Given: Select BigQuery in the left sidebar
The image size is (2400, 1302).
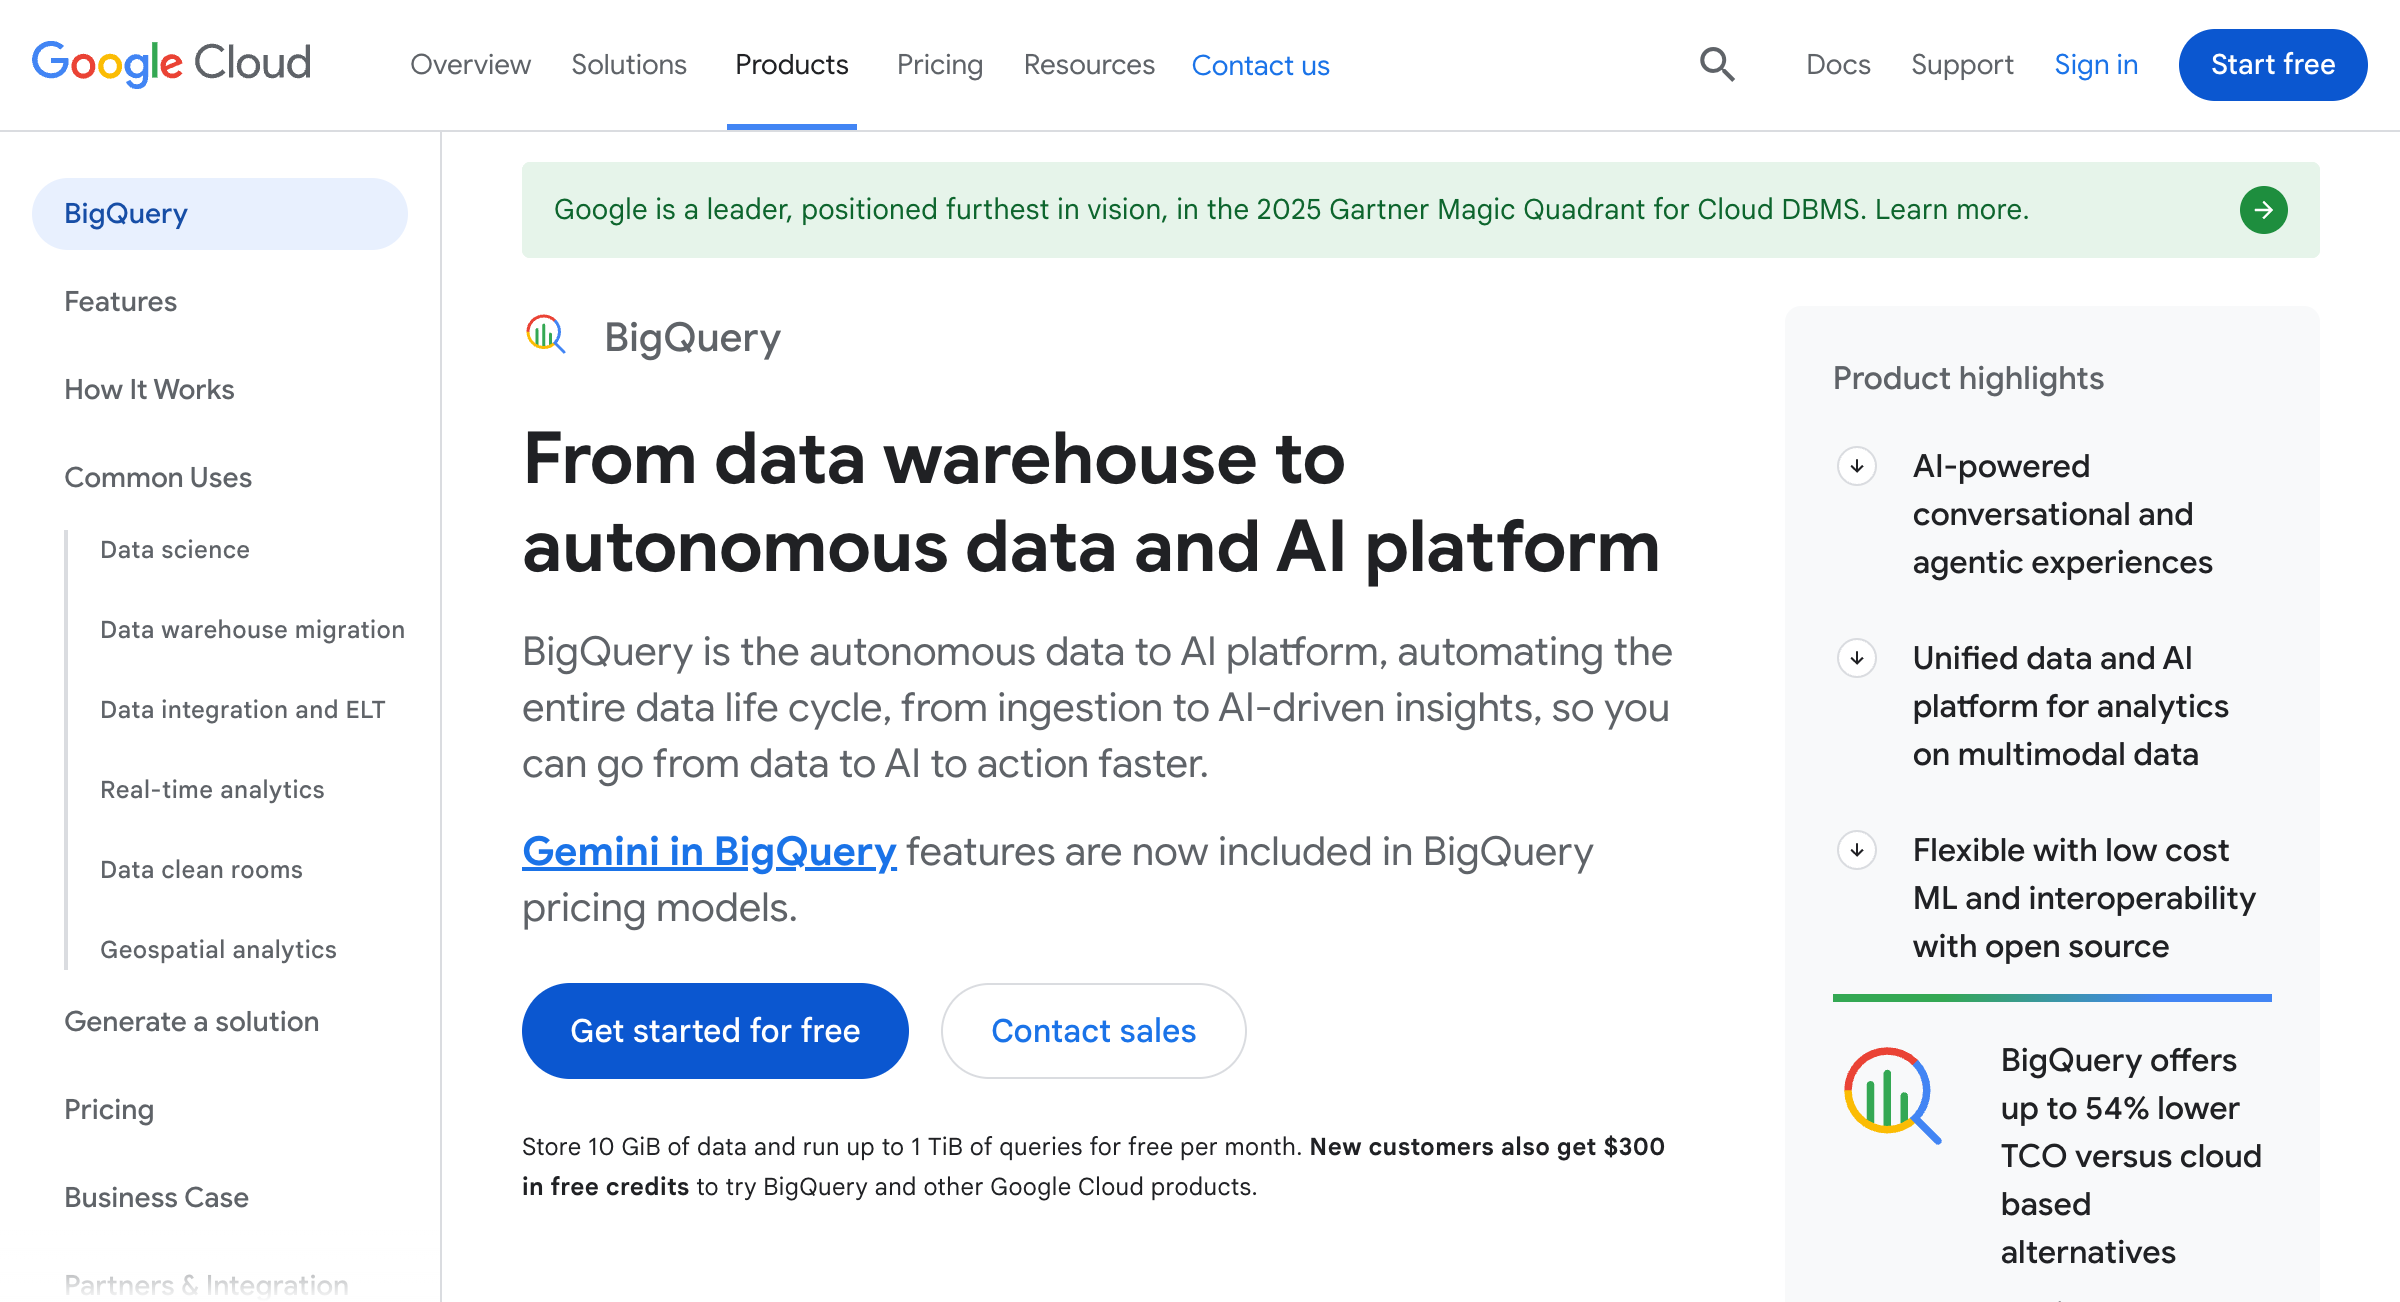Looking at the screenshot, I should pos(125,213).
